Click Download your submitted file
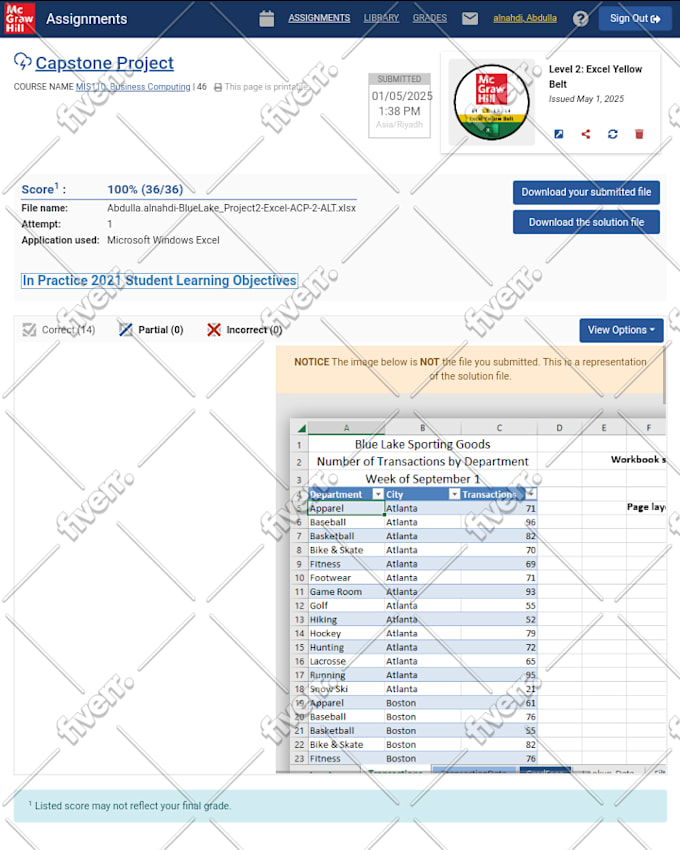Screen dimensions: 680x850 [x=586, y=192]
